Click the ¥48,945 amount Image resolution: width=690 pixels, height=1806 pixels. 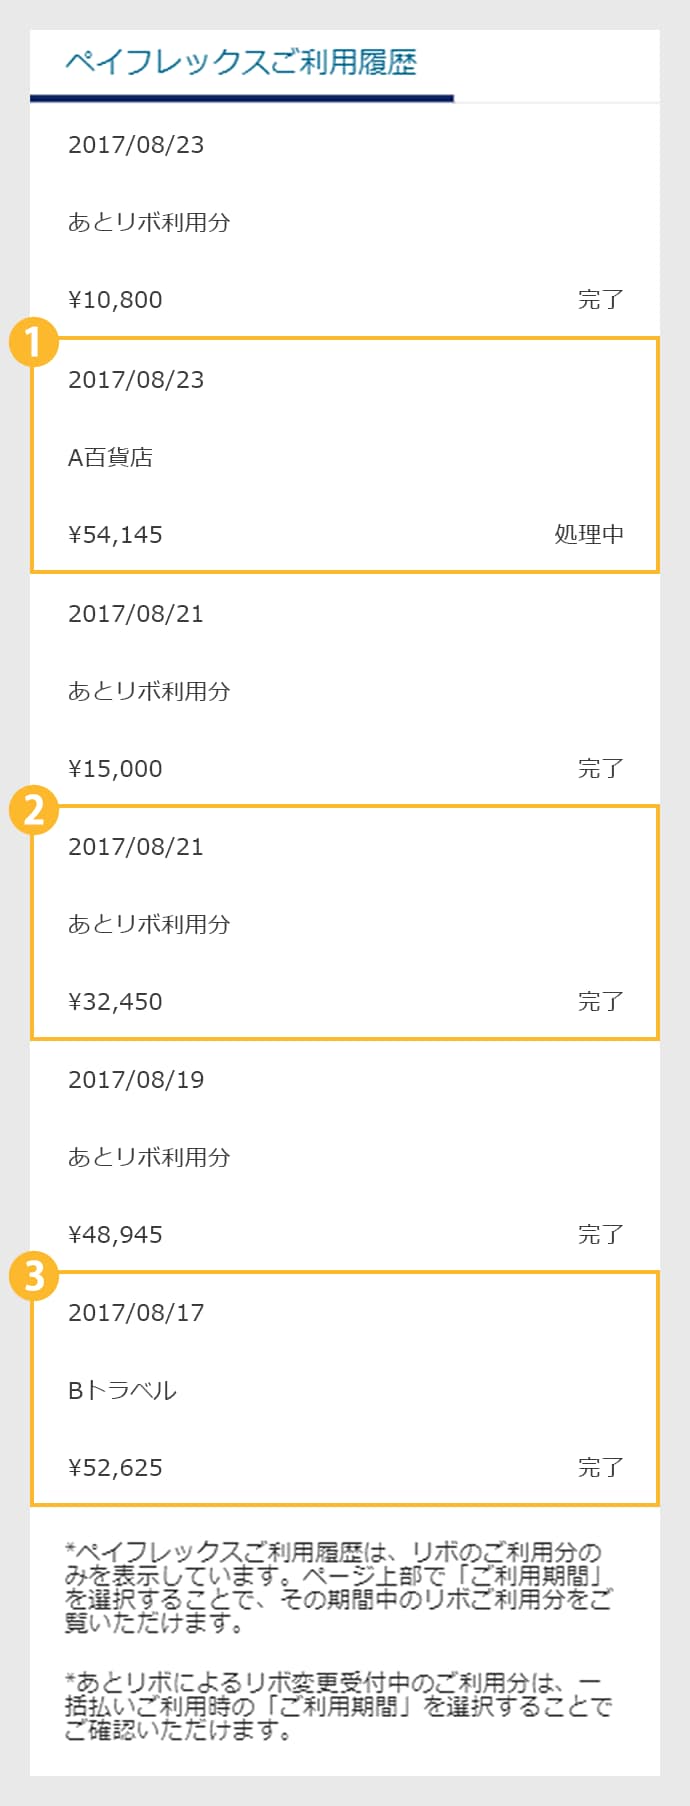[115, 1235]
